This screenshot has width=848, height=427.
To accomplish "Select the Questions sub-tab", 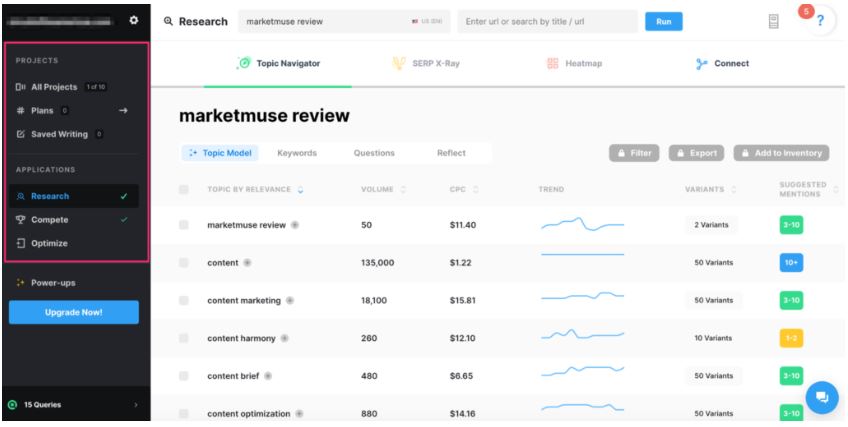I will click(x=374, y=153).
